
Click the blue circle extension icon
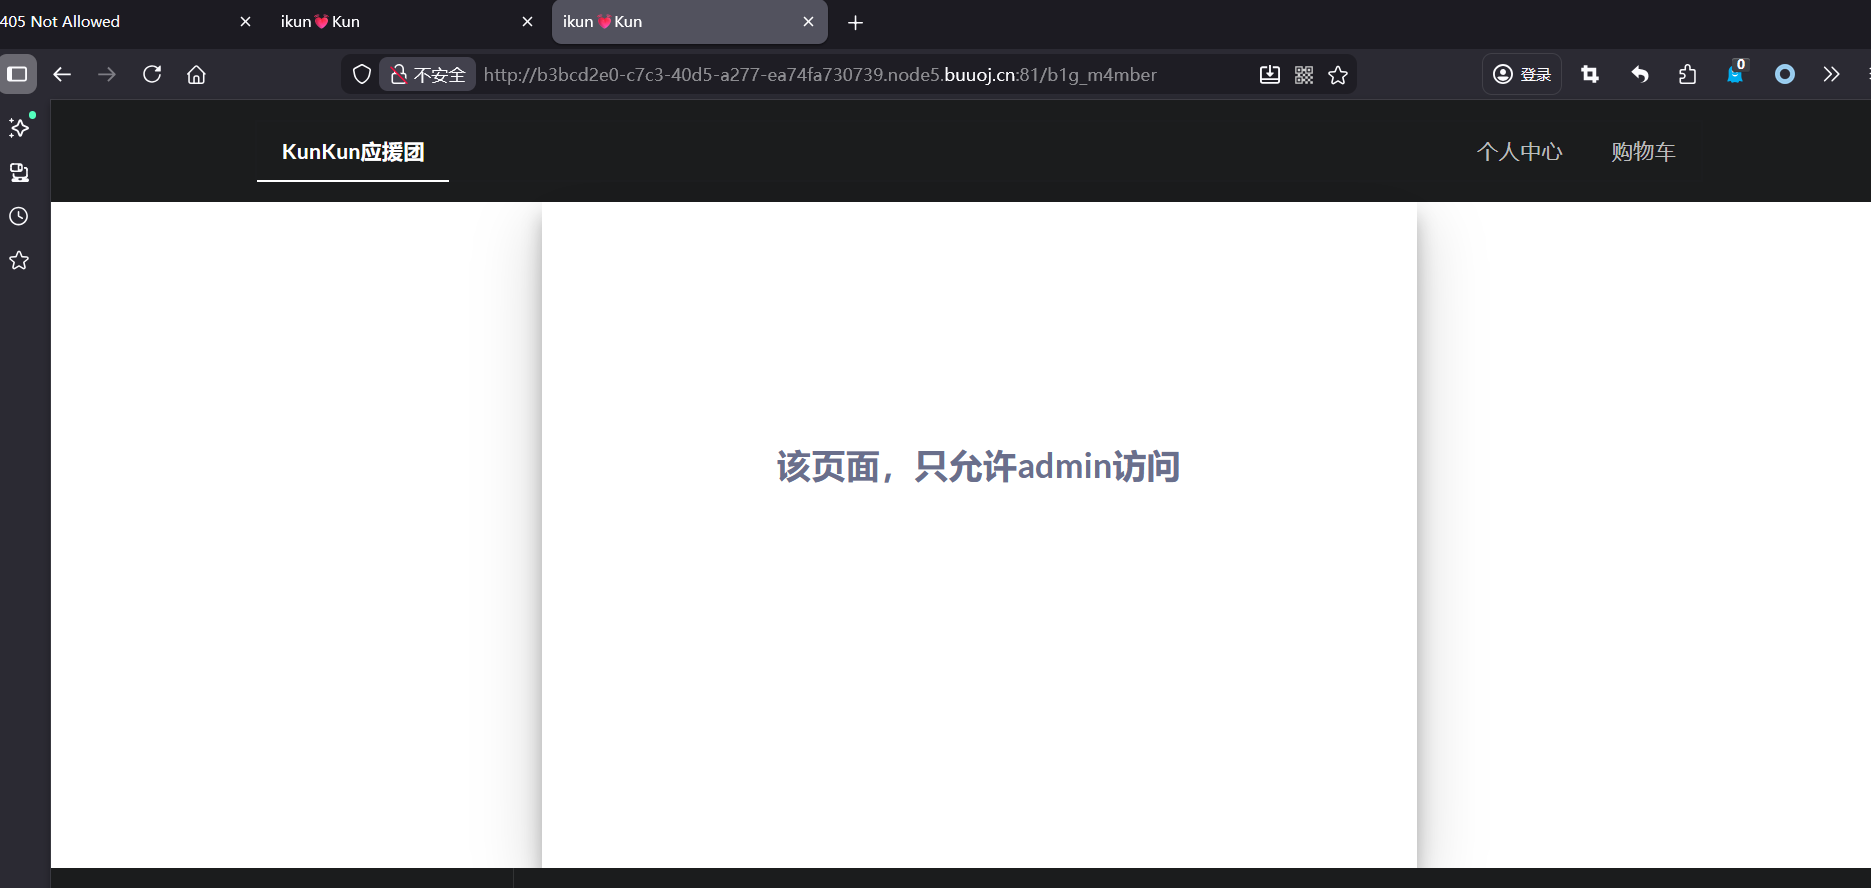(x=1785, y=74)
